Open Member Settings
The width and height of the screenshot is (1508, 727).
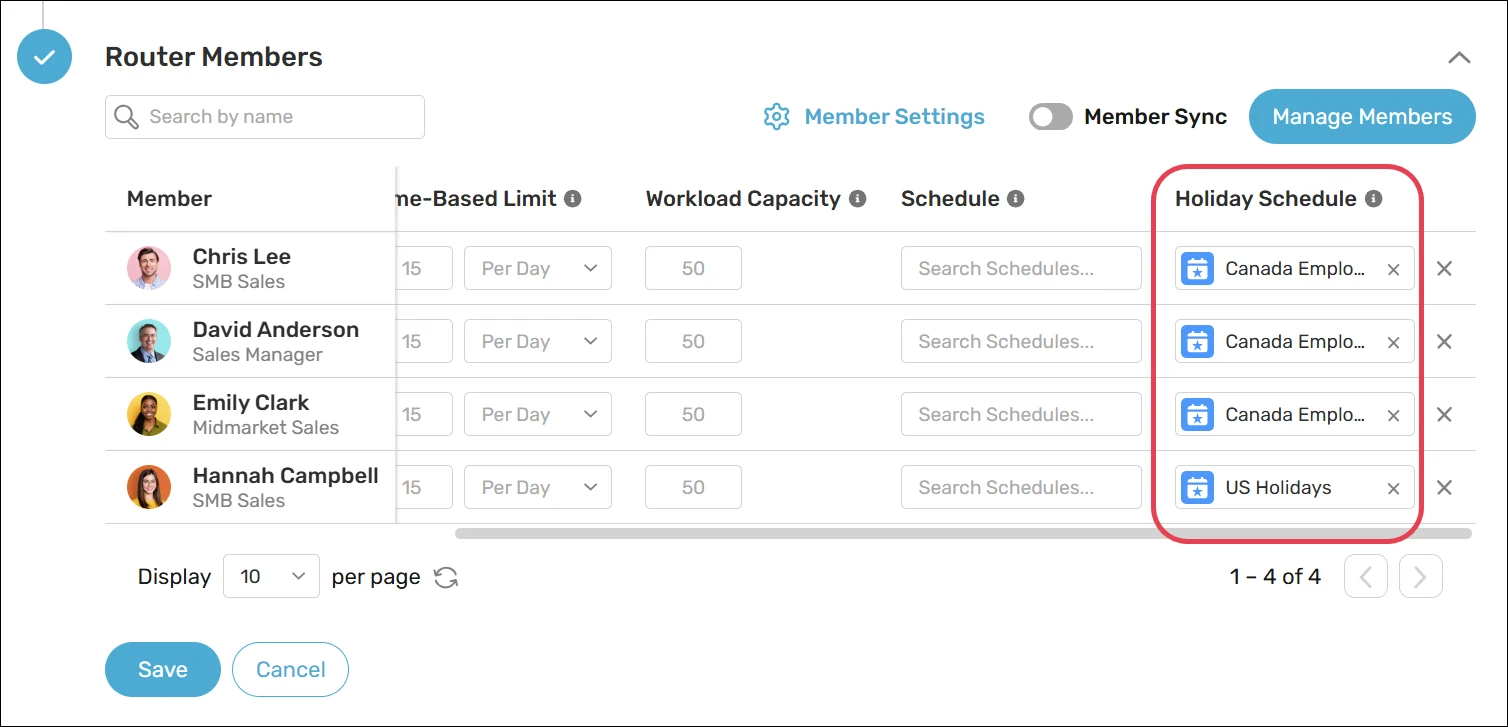pyautogui.click(x=874, y=117)
